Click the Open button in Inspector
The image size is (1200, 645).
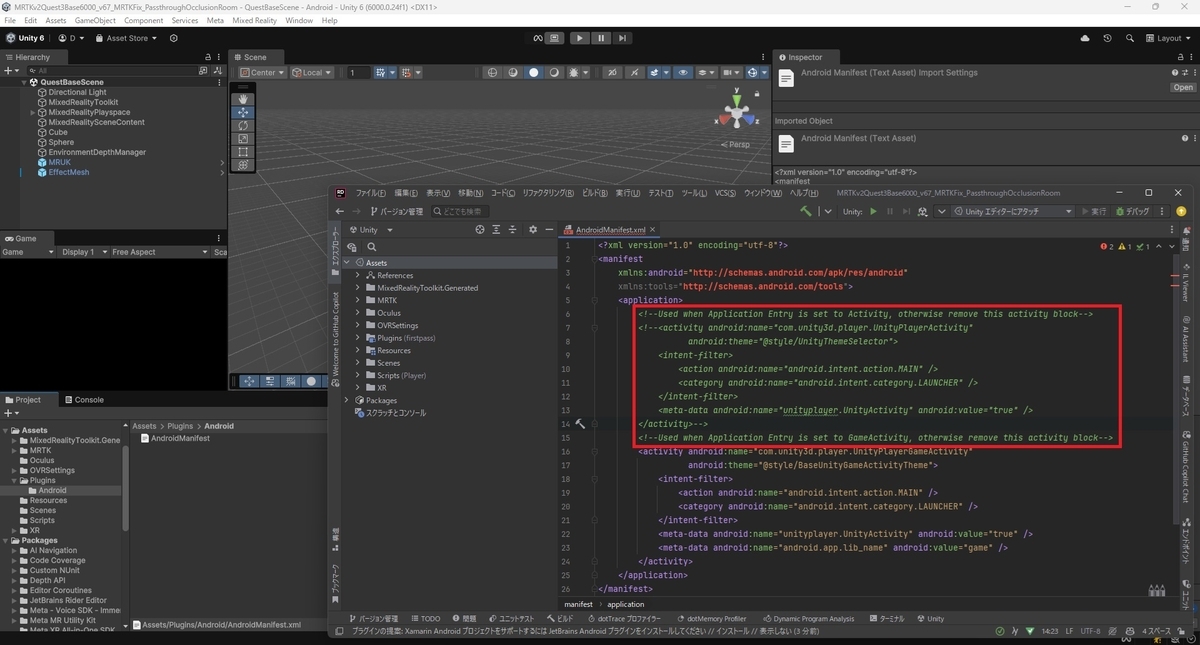coord(1183,87)
